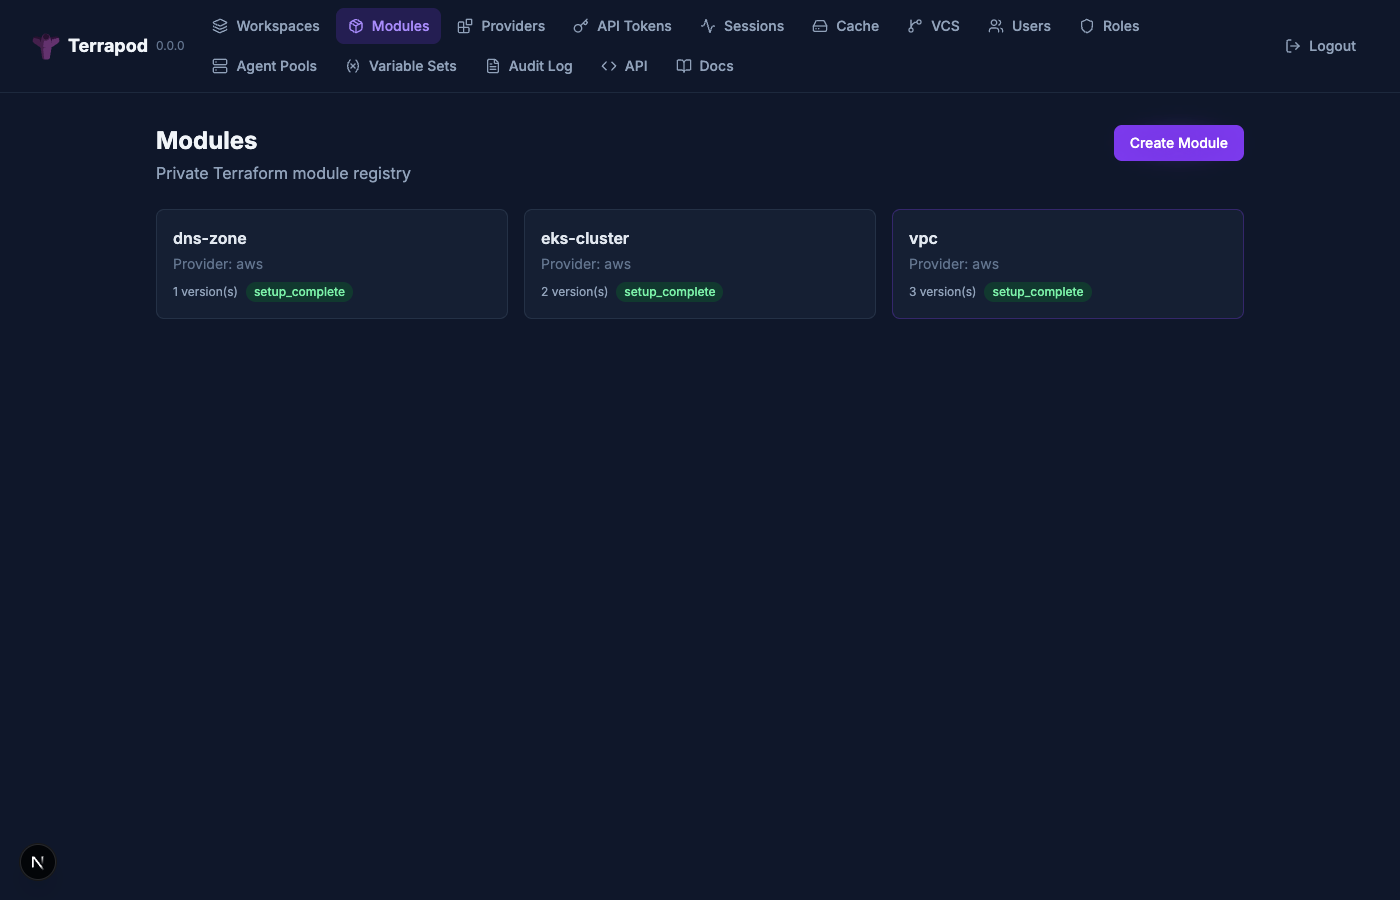The height and width of the screenshot is (900, 1400).
Task: Click the Audit Log document icon
Action: [x=493, y=66]
